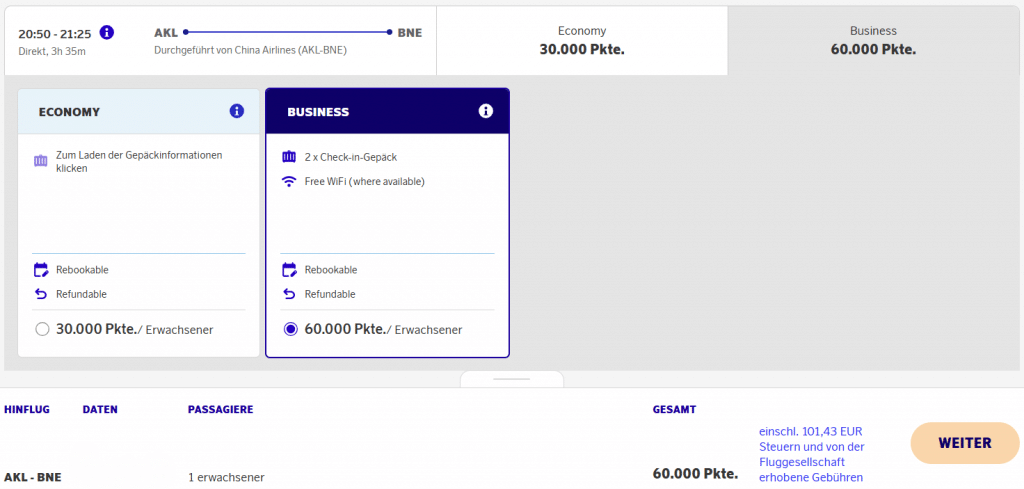Switch to the Business 60.000 Pkte. tab
Image resolution: width=1024 pixels, height=489 pixels.
pyautogui.click(x=872, y=40)
